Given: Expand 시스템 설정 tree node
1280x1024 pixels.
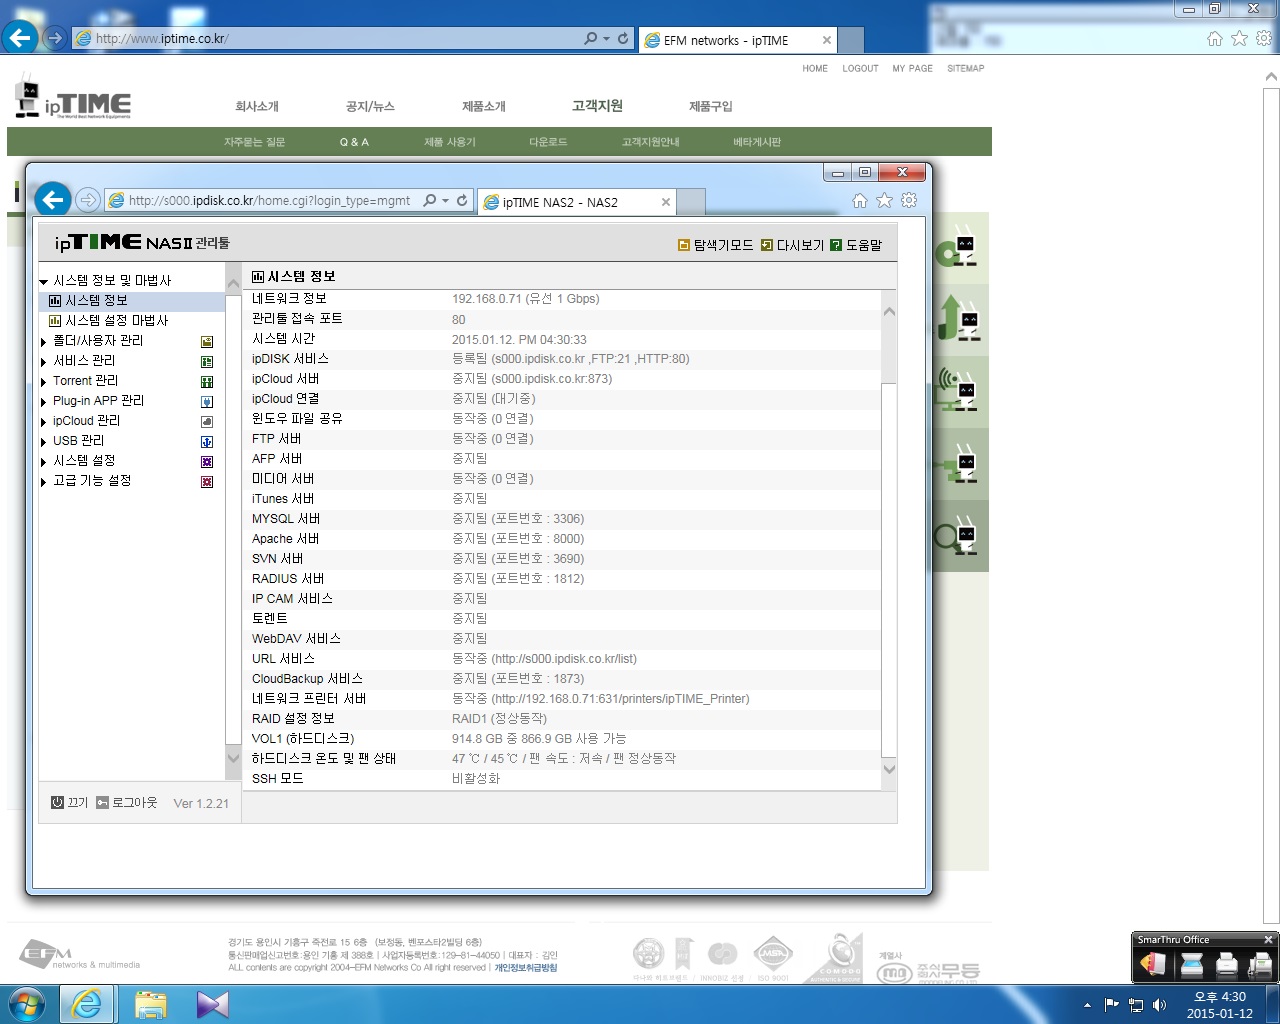Looking at the screenshot, I should point(44,462).
